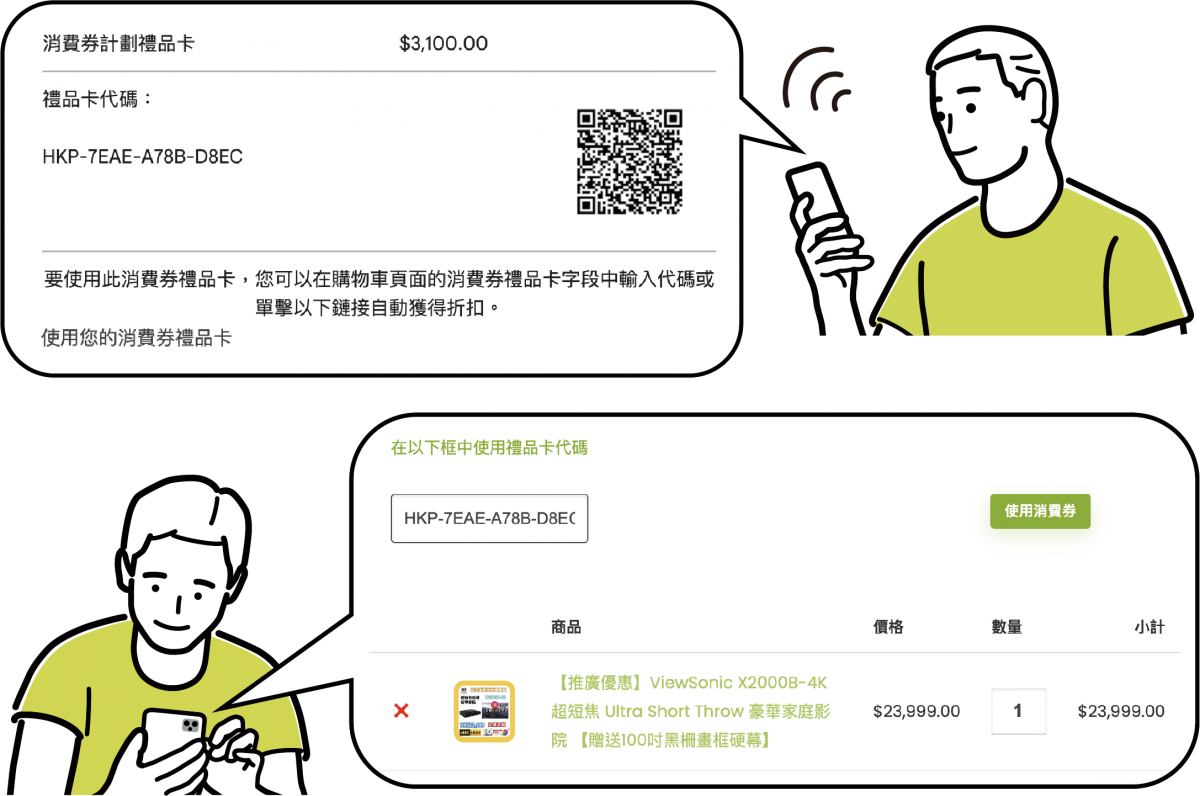Click the red X remove item icon

(401, 711)
